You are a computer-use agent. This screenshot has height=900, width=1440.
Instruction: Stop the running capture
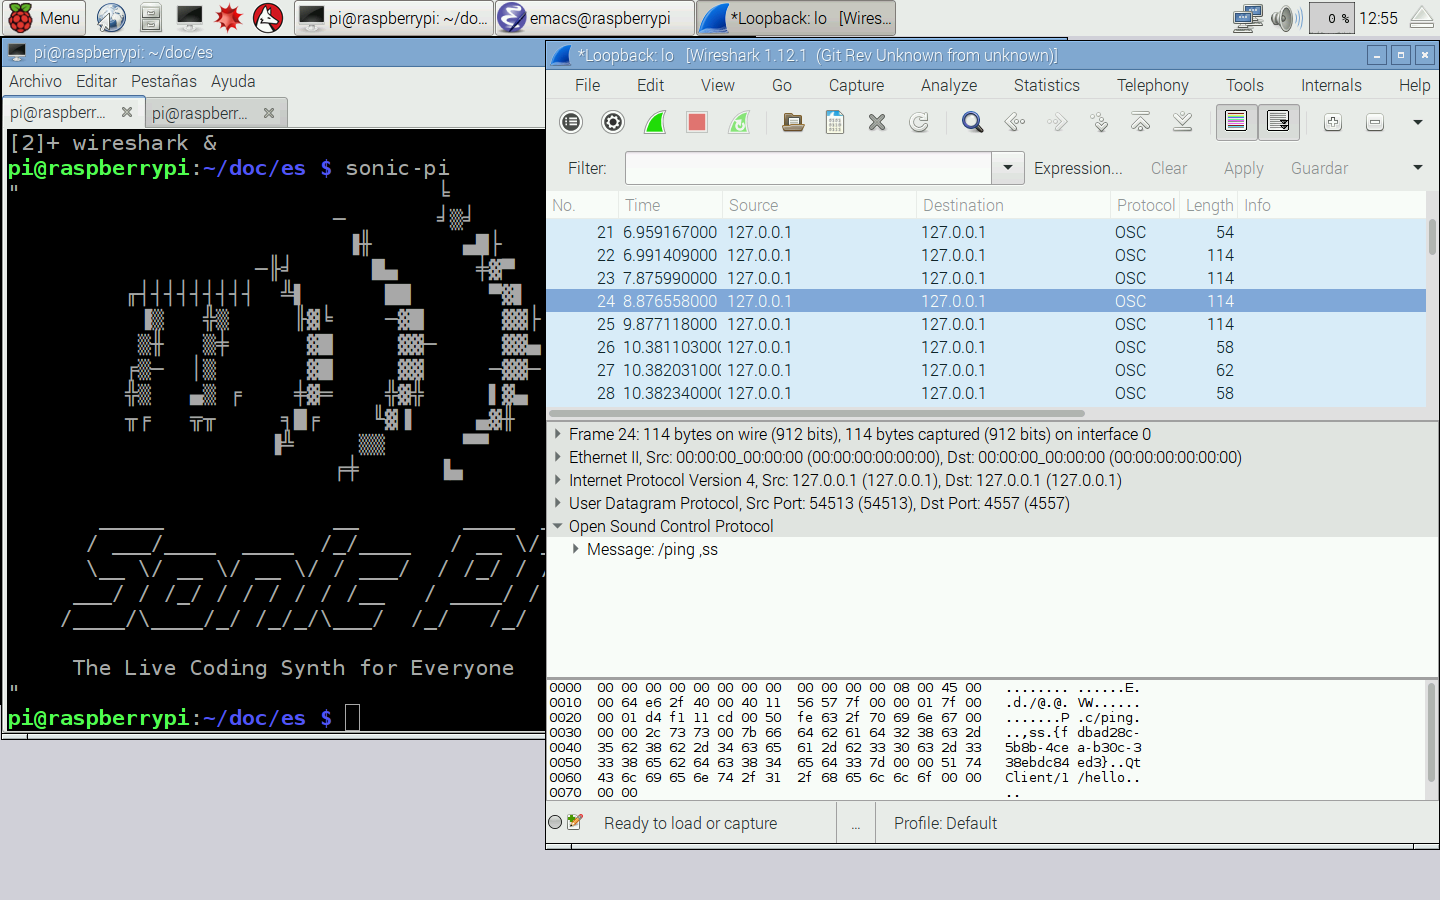[x=697, y=122]
